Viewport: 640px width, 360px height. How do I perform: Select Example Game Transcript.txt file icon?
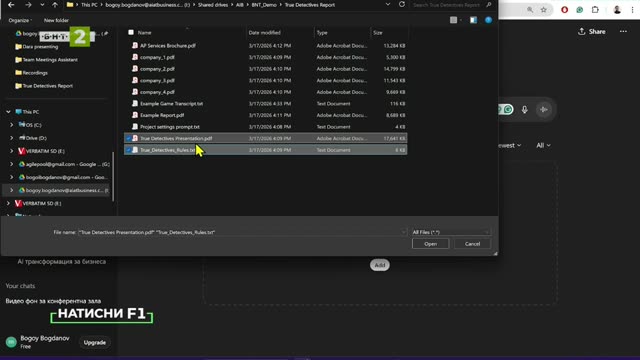pos(135,104)
